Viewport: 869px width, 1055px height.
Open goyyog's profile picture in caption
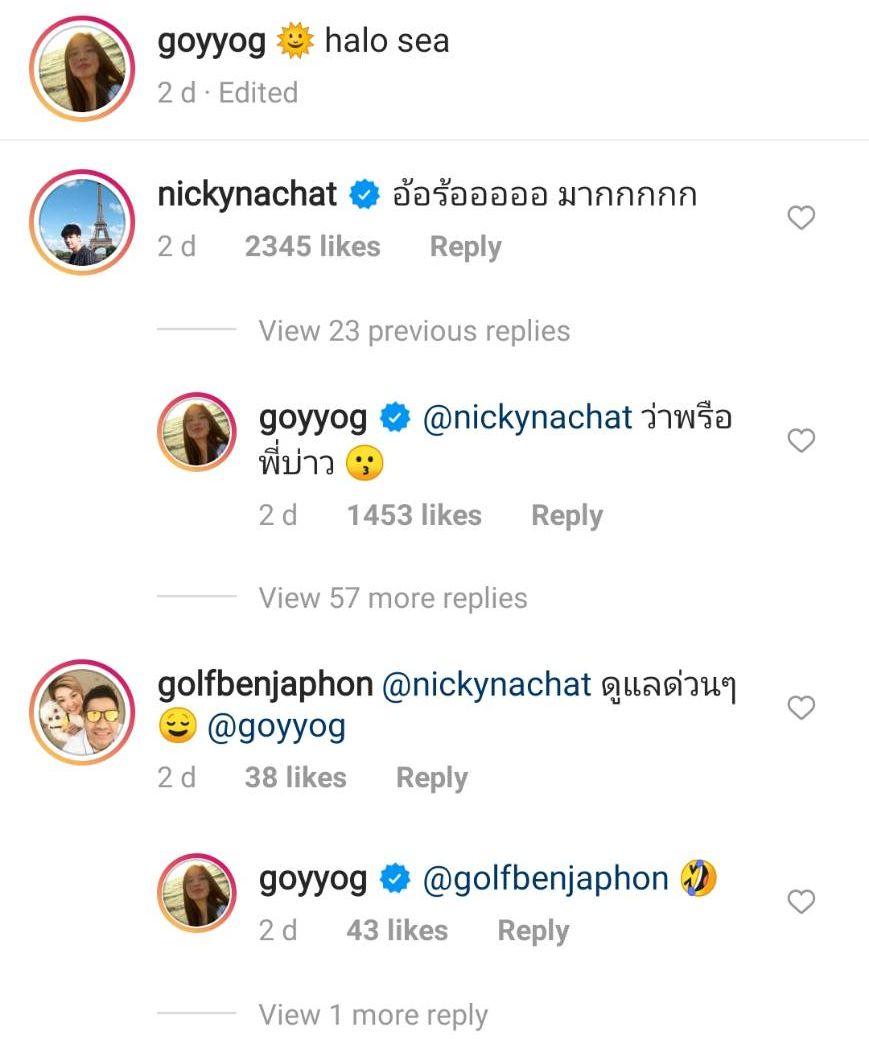(x=81, y=67)
